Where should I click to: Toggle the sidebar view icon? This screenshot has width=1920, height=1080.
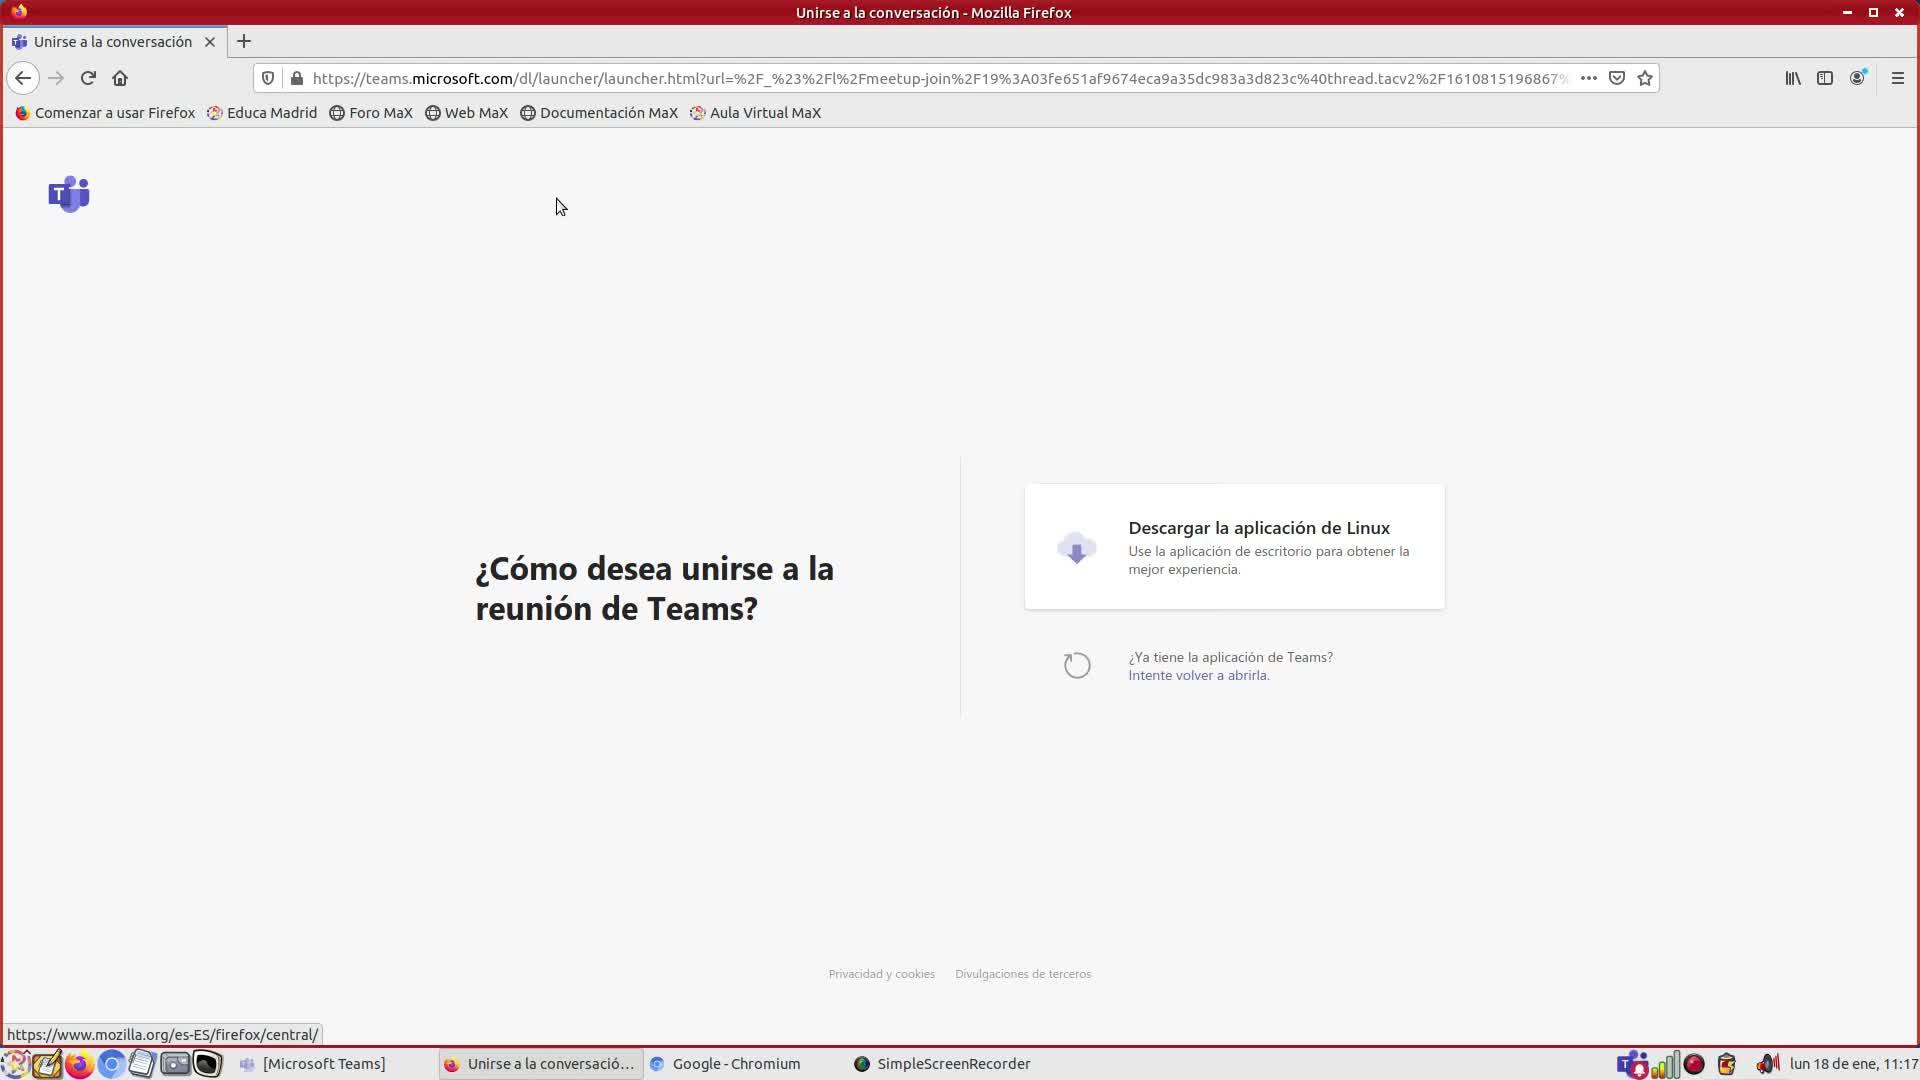click(x=1825, y=78)
